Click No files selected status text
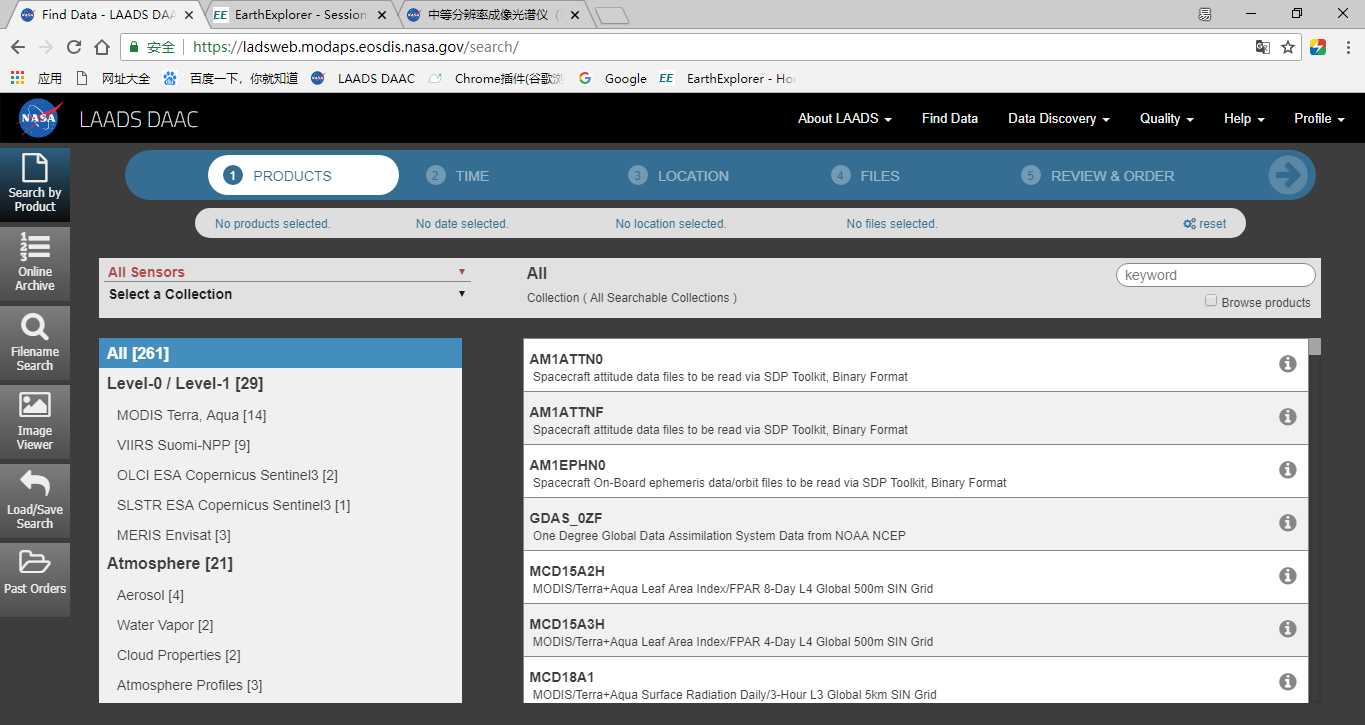Viewport: 1365px width, 725px height. point(892,224)
